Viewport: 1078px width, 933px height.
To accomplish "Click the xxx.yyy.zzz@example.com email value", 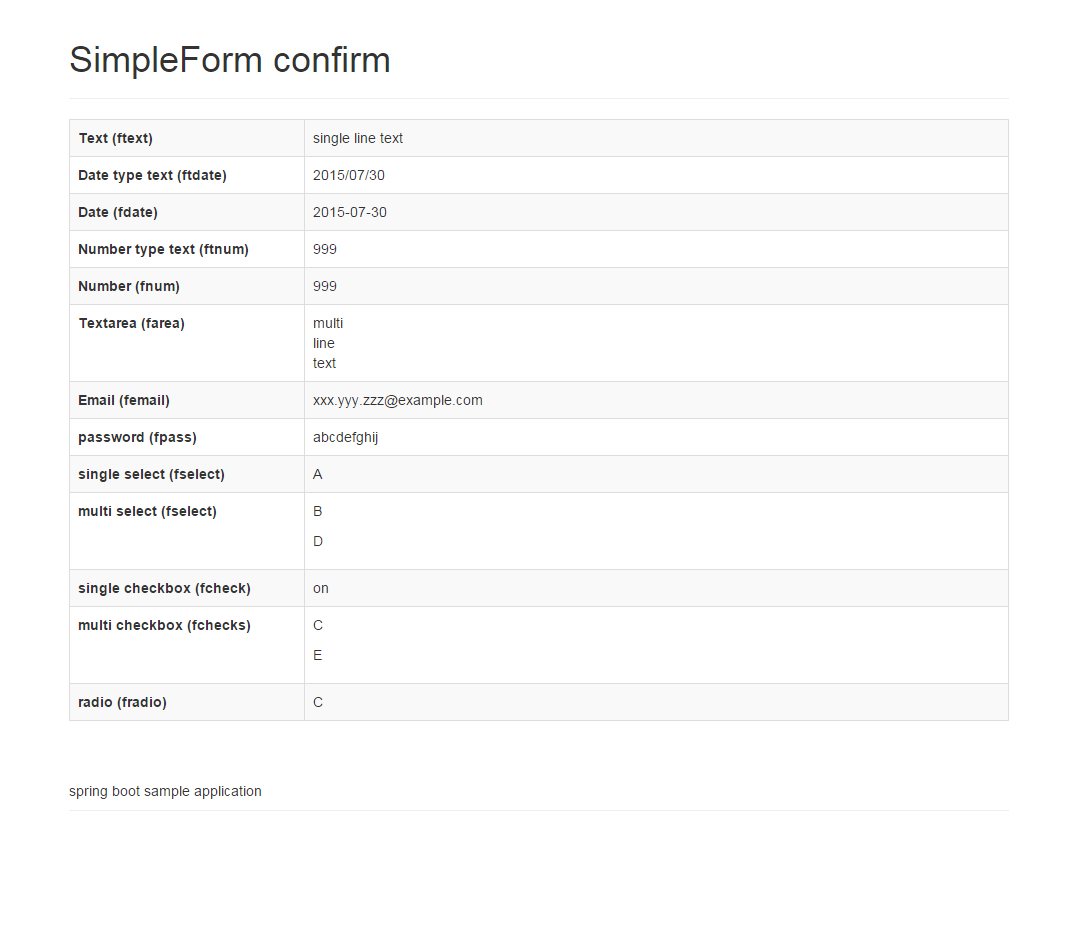I will 397,400.
